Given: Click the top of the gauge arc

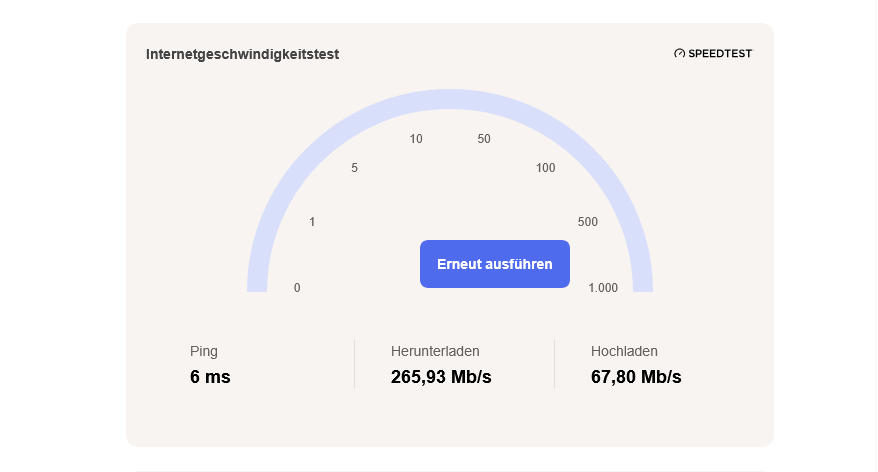Looking at the screenshot, I should point(450,99).
